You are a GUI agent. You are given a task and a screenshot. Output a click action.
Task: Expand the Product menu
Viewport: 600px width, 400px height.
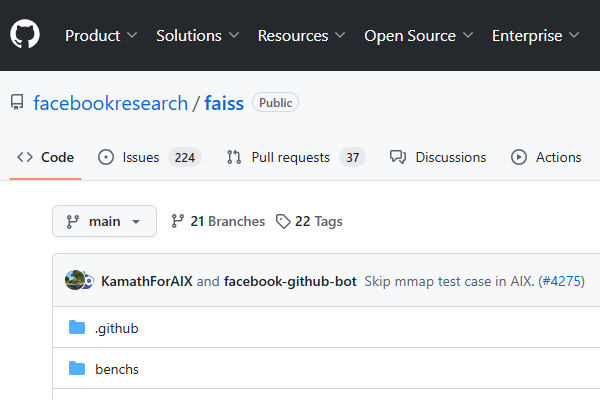tap(101, 36)
